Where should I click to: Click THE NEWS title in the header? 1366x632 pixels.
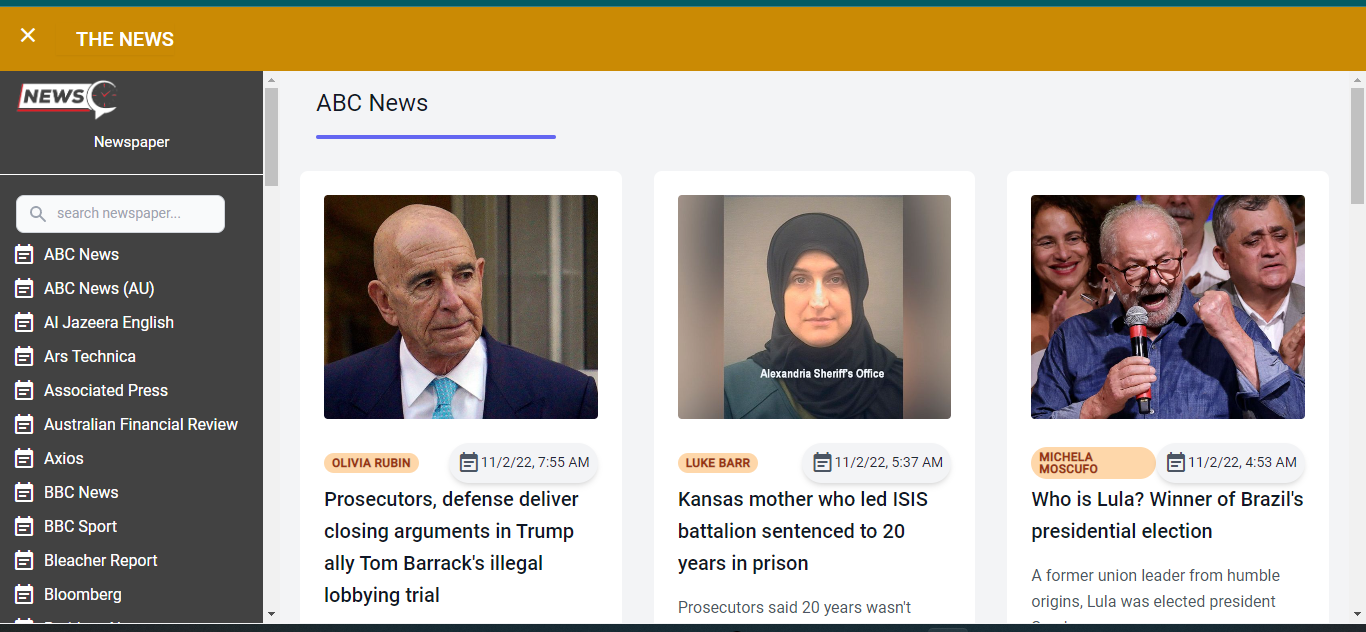click(125, 39)
